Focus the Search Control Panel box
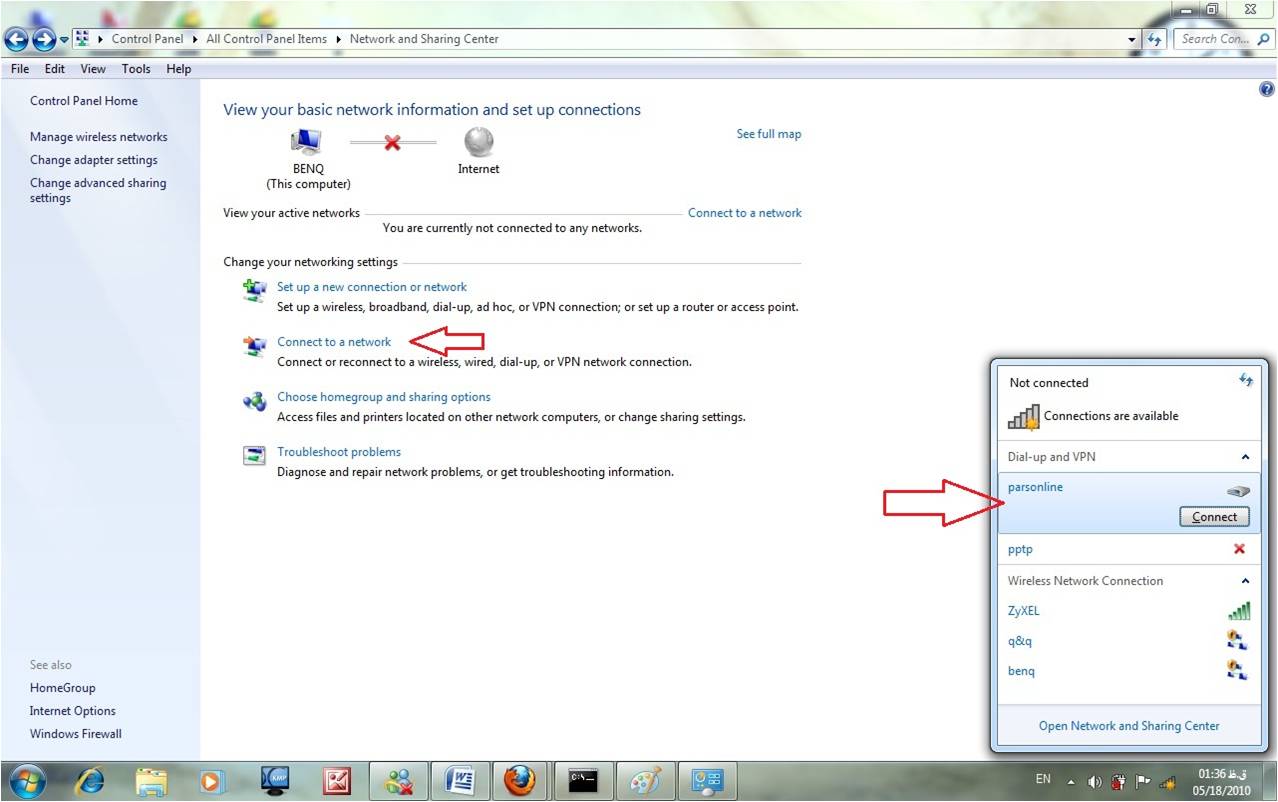The width and height of the screenshot is (1278, 802). pos(1223,39)
